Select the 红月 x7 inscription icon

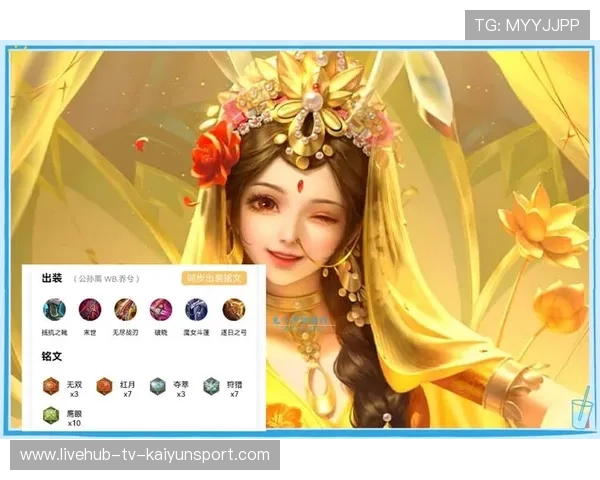coord(104,386)
